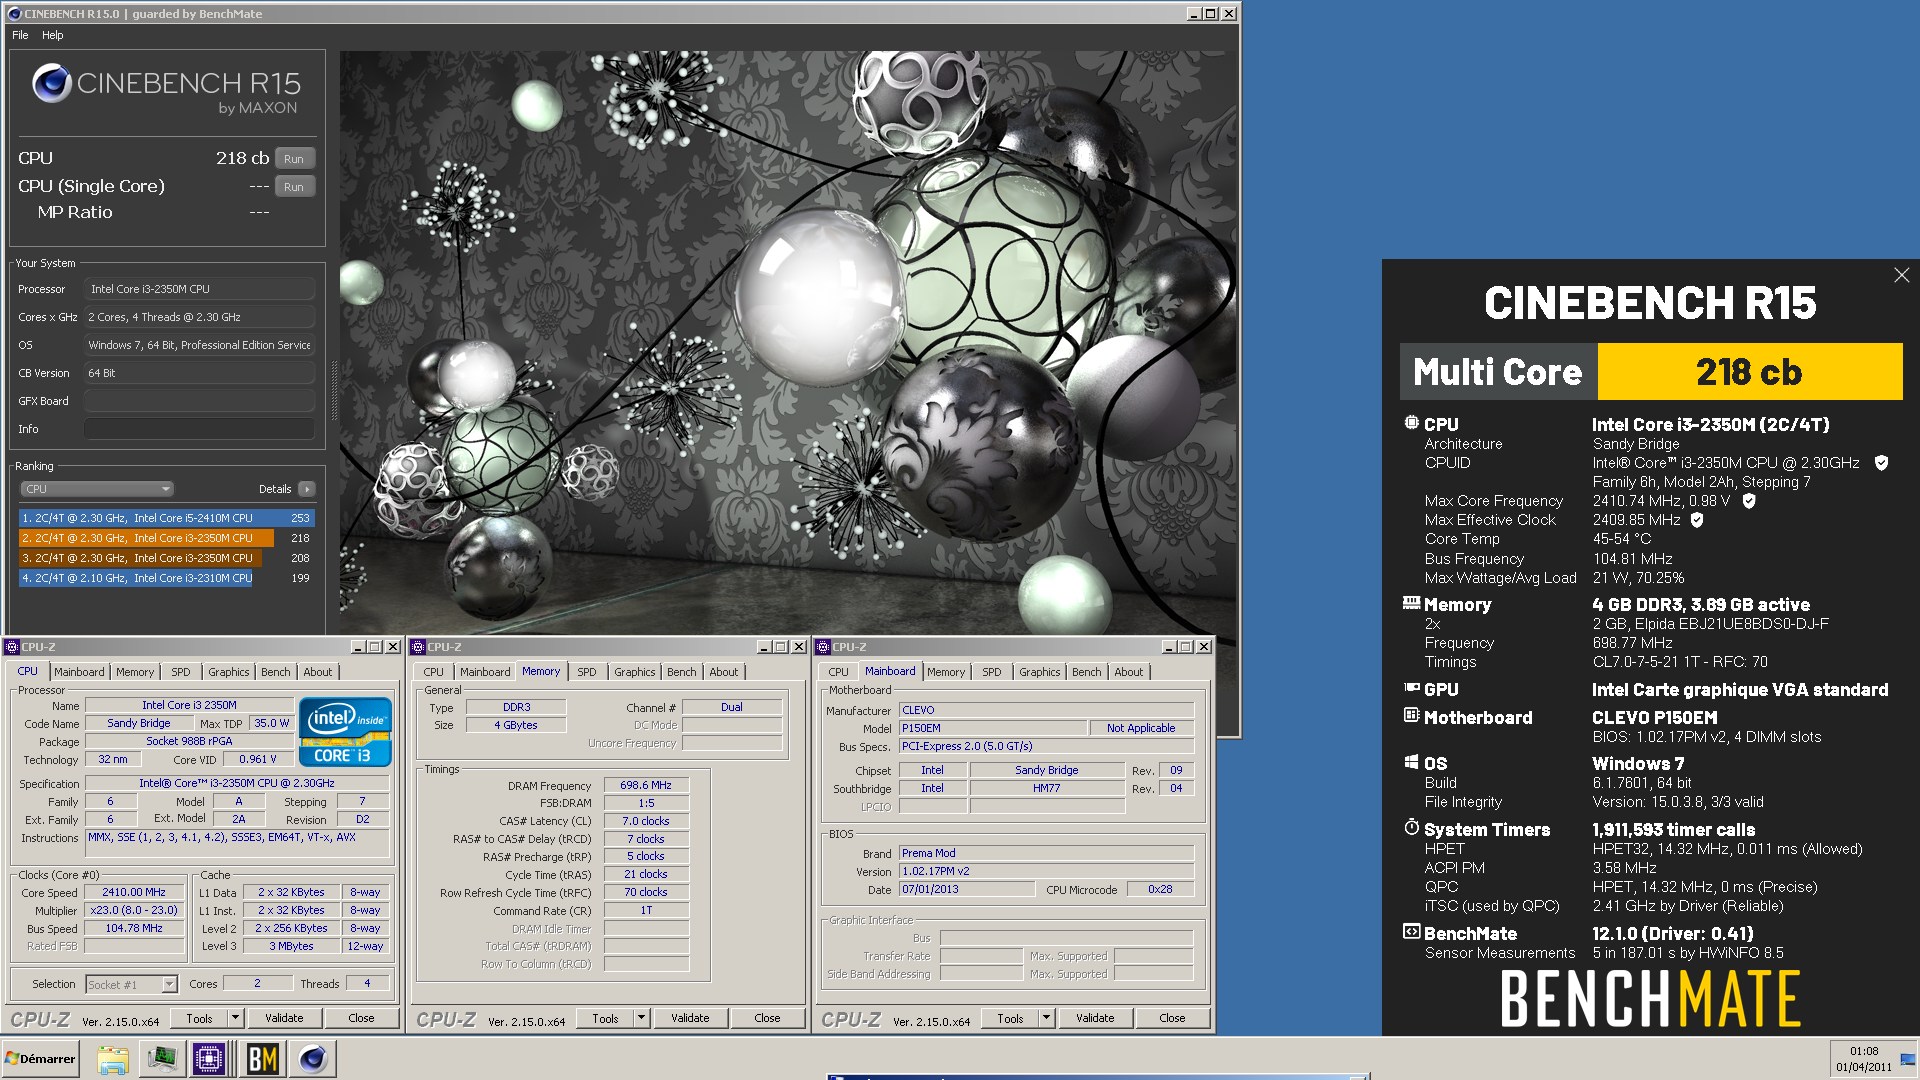Expand Tools arrow in left CPU-Z window
Screen dimensions: 1920x1080
(x=236, y=1018)
